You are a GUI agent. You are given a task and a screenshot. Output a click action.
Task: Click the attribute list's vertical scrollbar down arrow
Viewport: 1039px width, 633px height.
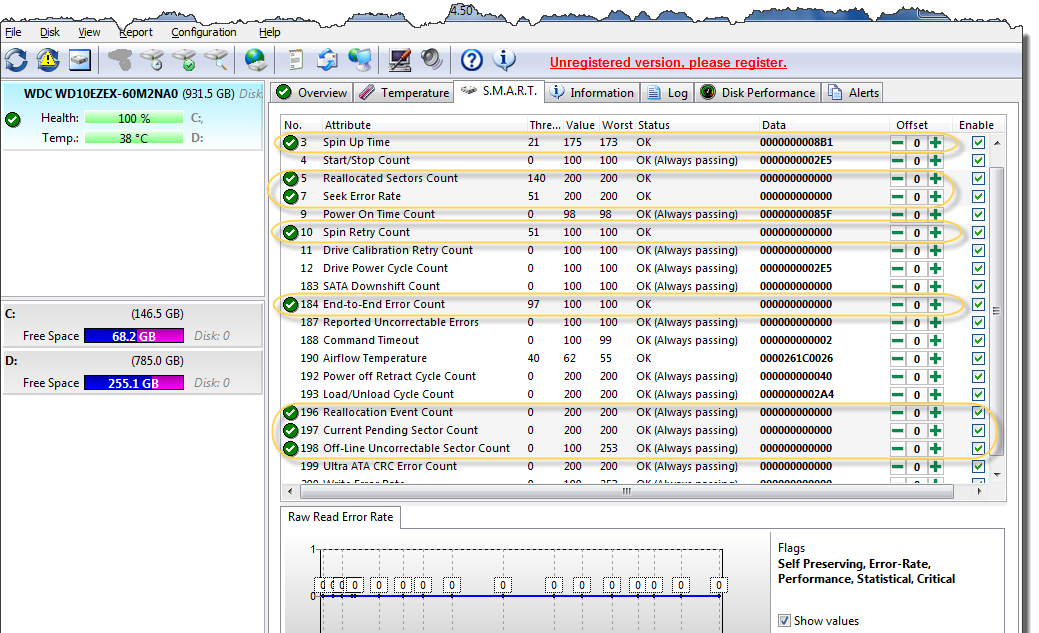997,473
